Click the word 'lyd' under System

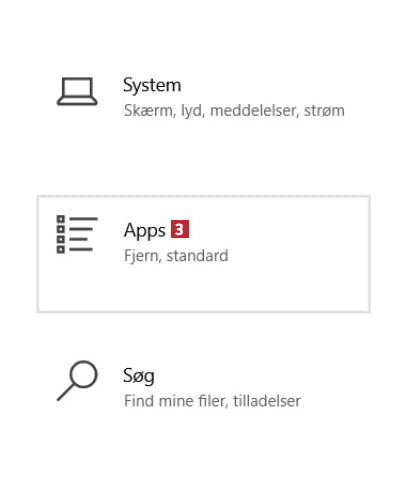click(x=192, y=111)
